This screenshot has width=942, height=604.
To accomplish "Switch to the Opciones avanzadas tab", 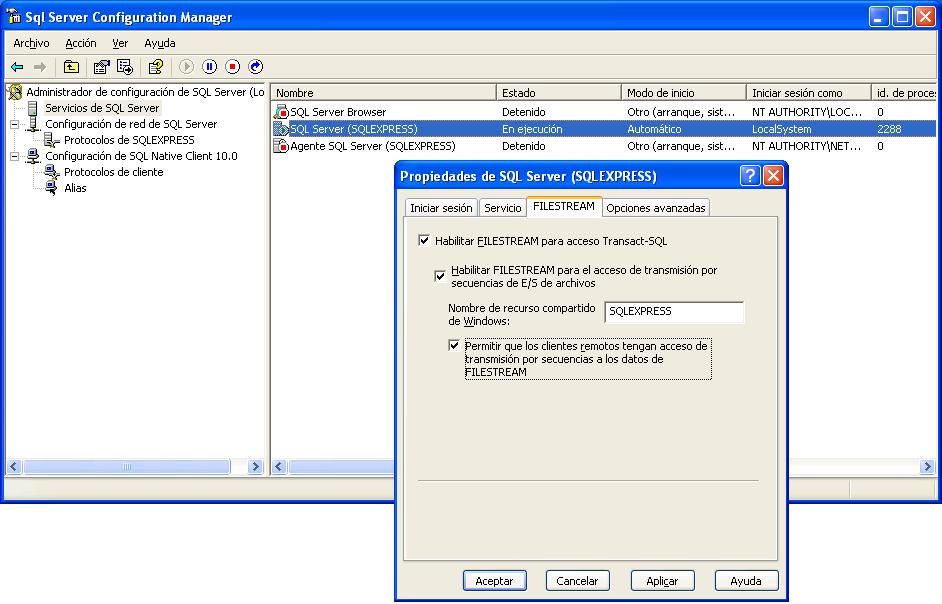I will coord(655,208).
